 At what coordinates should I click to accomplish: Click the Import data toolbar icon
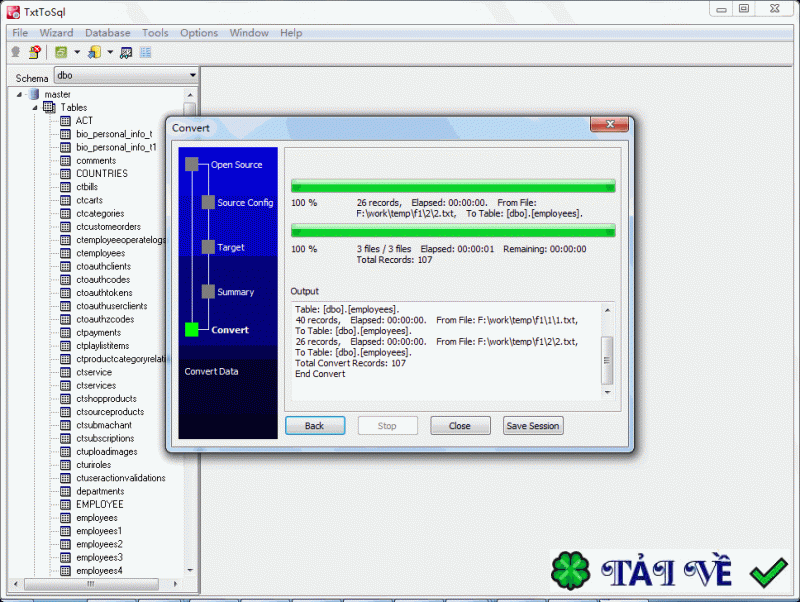(x=95, y=51)
